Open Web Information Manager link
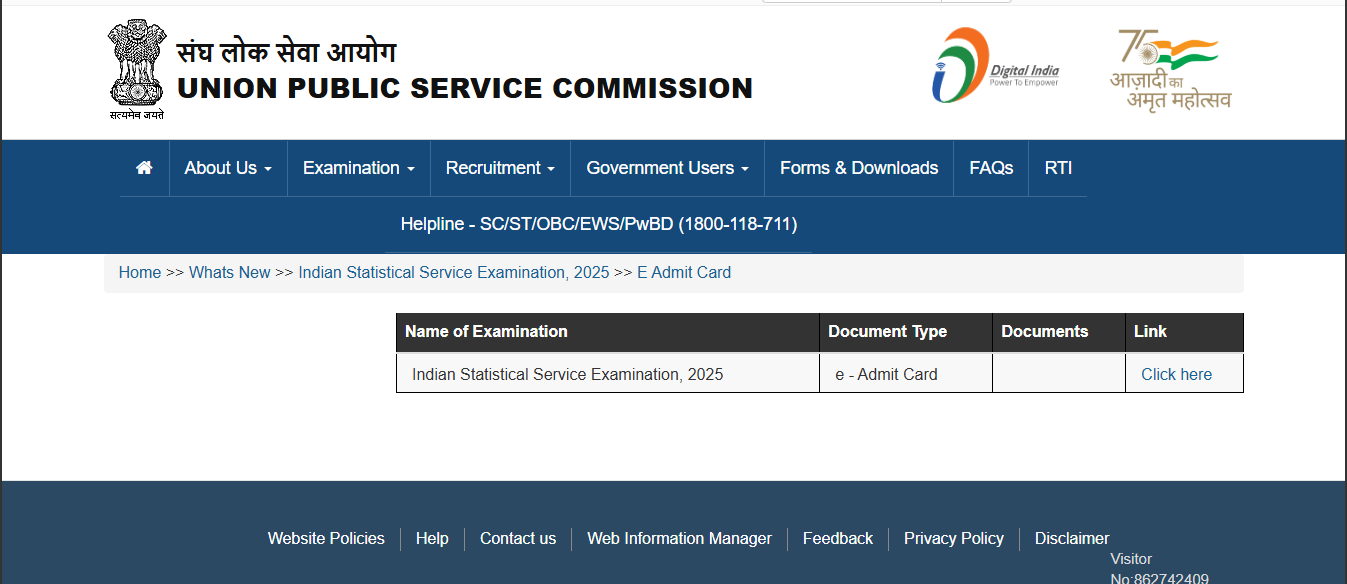The width and height of the screenshot is (1347, 584). pyautogui.click(x=679, y=538)
